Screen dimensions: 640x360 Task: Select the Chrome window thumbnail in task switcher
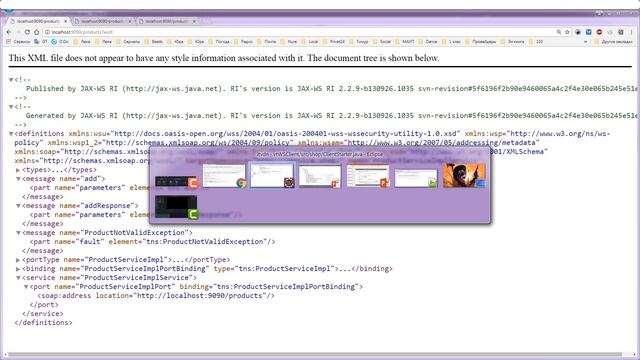(x=224, y=176)
